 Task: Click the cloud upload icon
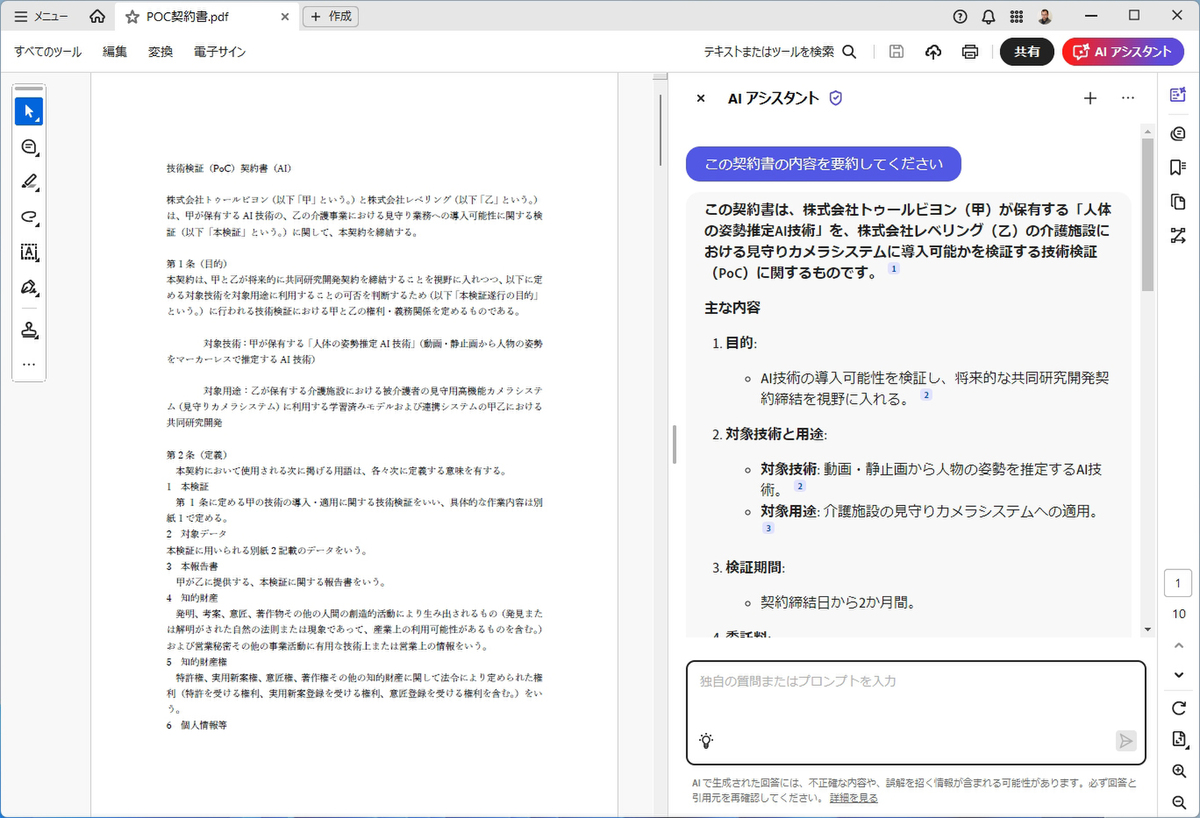tap(933, 52)
